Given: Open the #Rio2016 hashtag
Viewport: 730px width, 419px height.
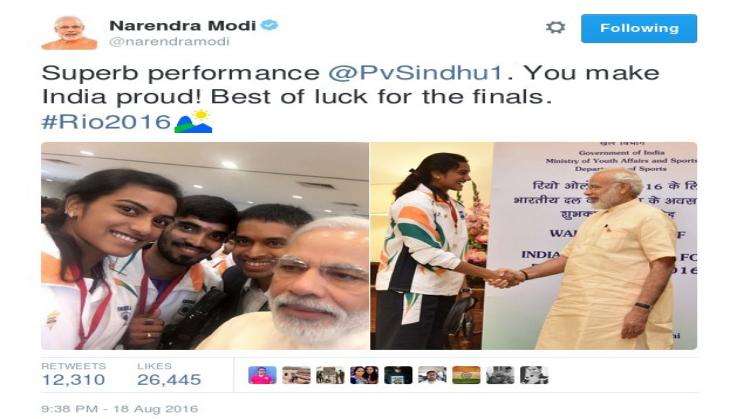Looking at the screenshot, I should 107,122.
